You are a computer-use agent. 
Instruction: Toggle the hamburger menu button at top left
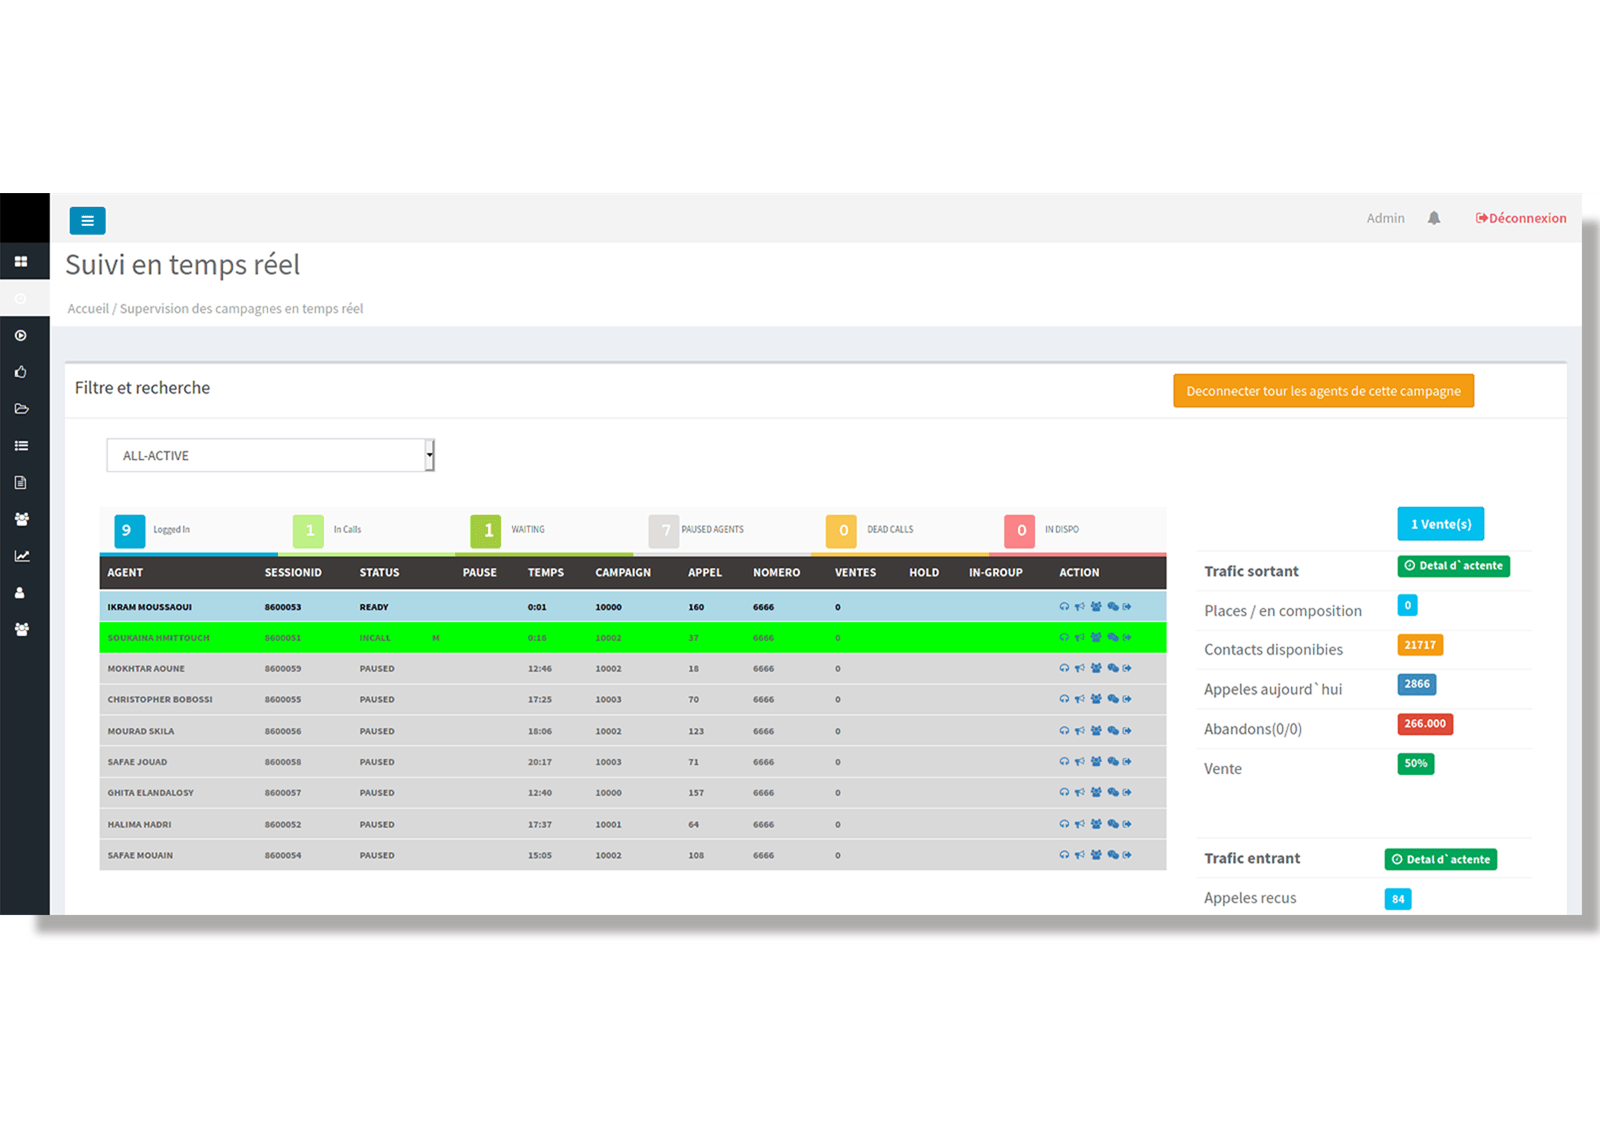[87, 220]
